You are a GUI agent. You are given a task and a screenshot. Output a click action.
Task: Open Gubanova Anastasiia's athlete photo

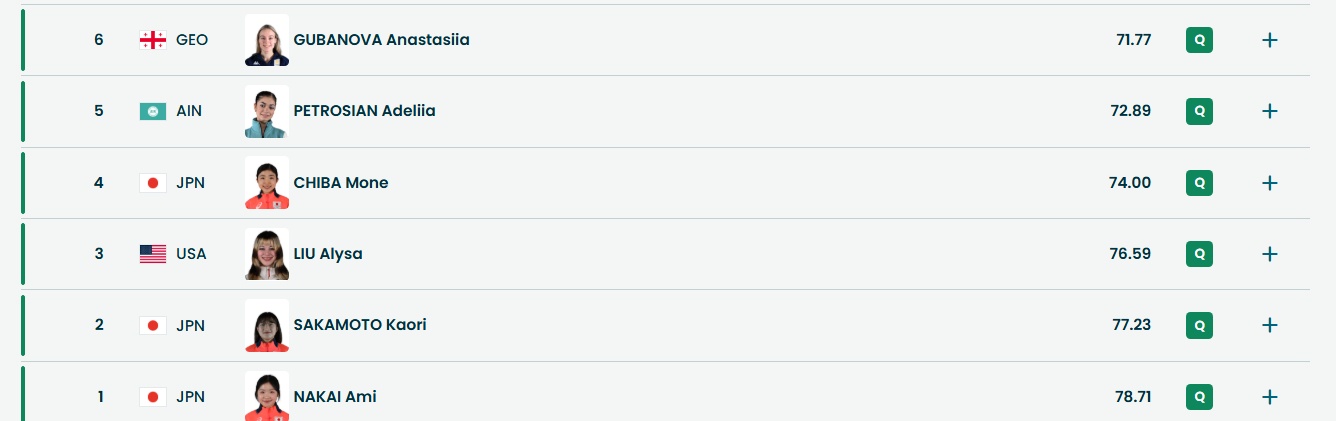(x=267, y=40)
